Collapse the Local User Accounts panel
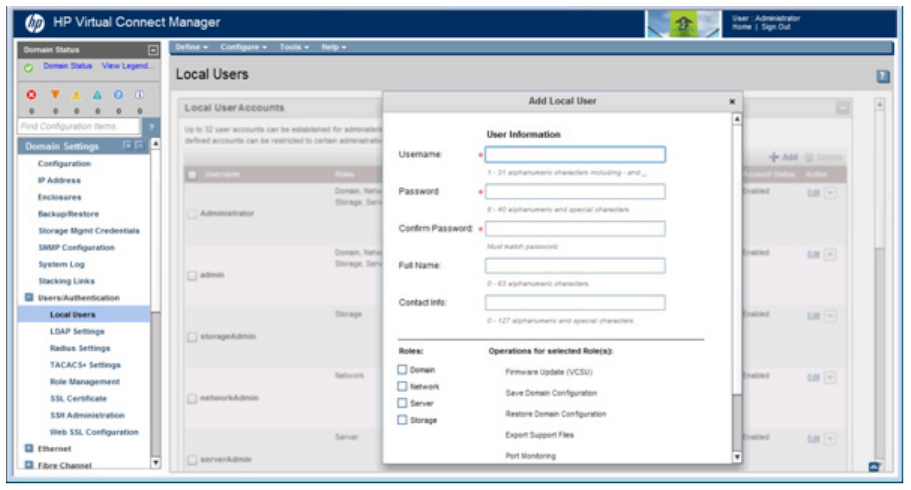This screenshot has height=490, width=911. tap(842, 108)
